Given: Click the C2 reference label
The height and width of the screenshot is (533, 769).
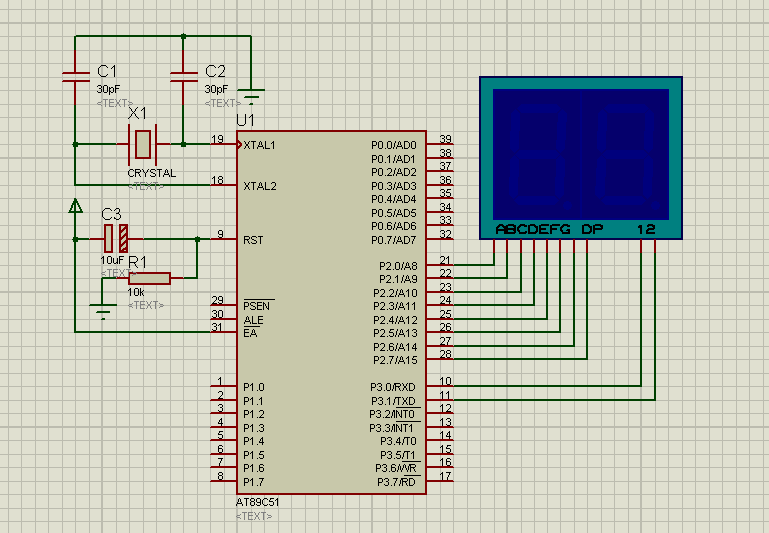Looking at the screenshot, I should coord(215,71).
